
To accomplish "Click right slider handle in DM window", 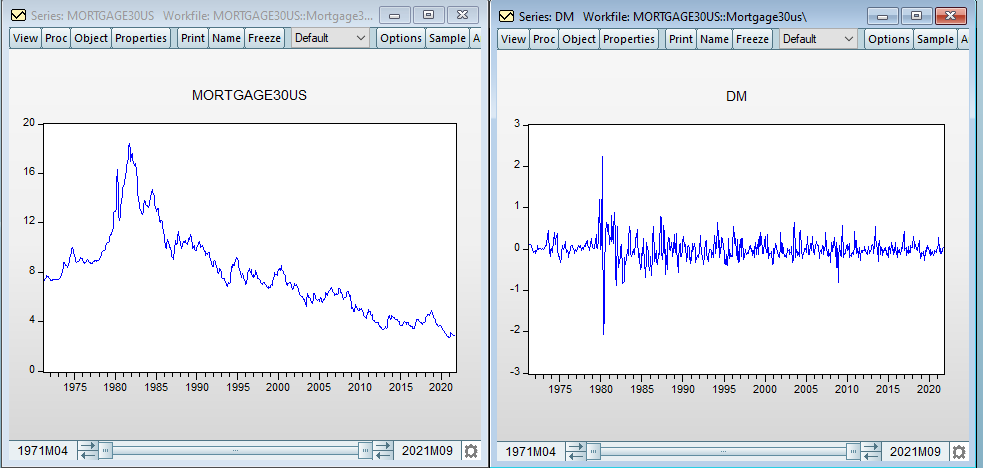I will coord(853,451).
